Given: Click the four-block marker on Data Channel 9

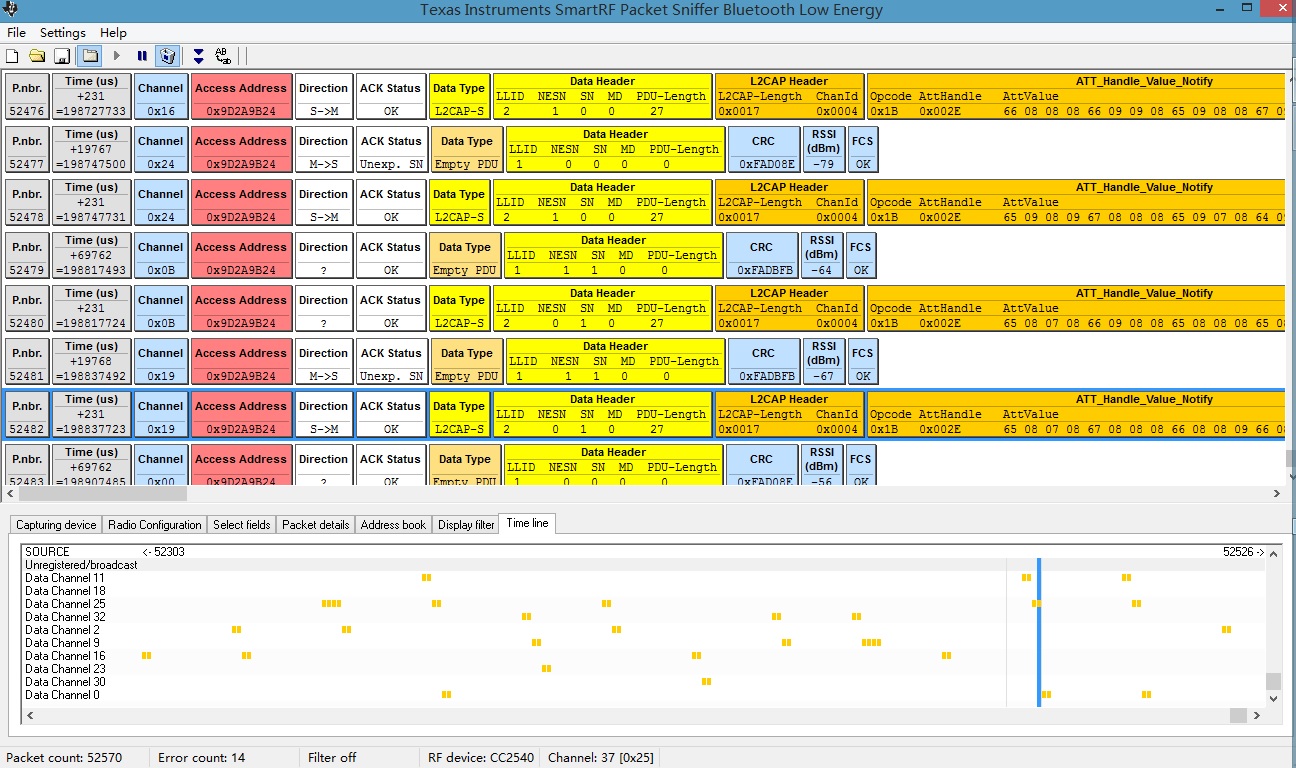Looking at the screenshot, I should coord(871,643).
